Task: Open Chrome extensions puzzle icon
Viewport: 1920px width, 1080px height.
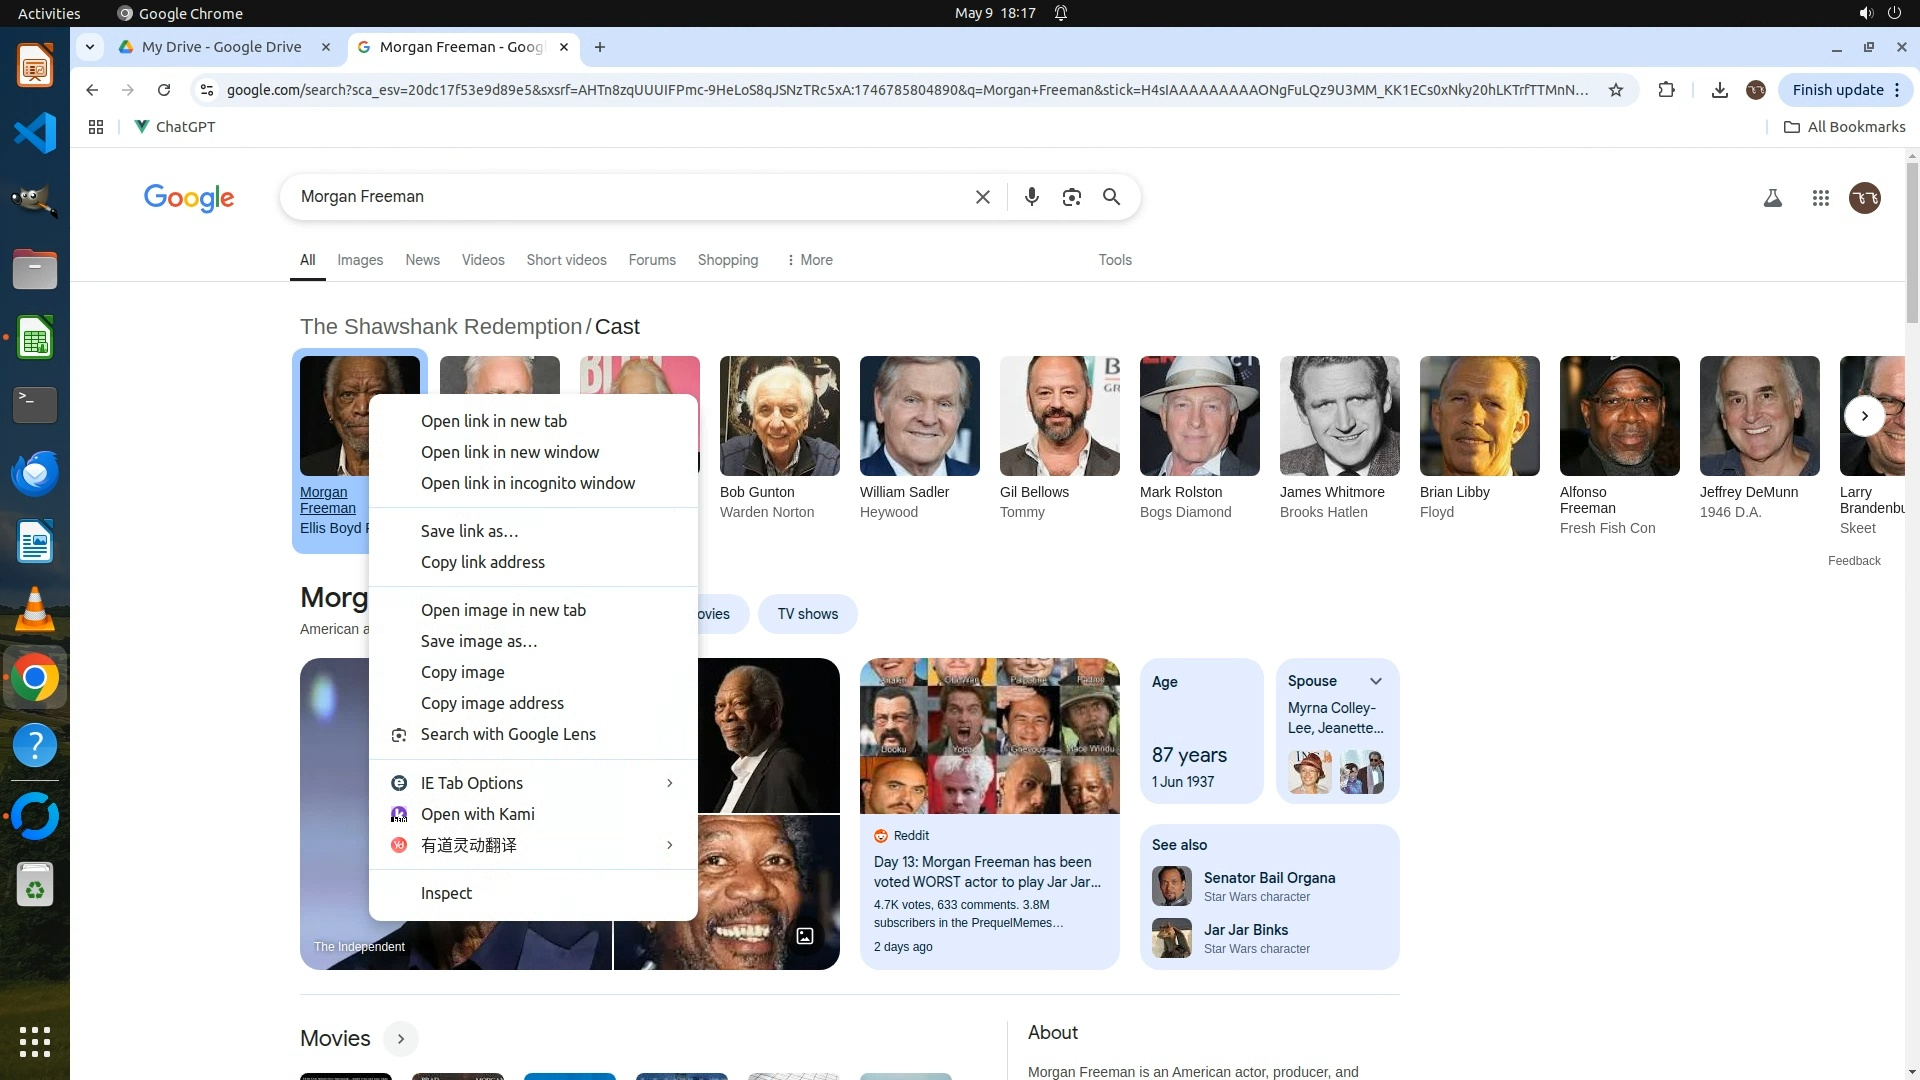Action: coord(1666,90)
